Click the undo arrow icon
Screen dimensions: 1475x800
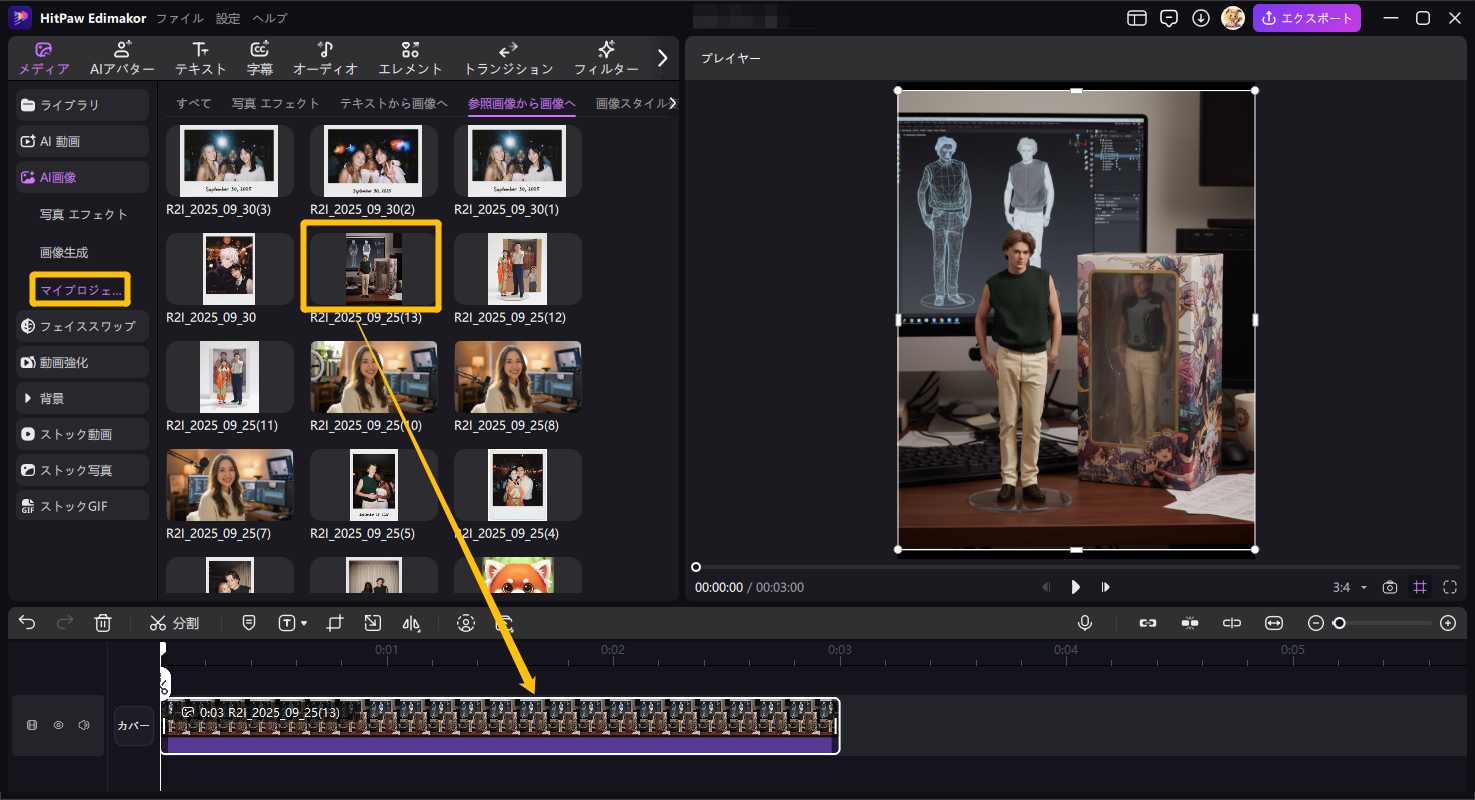coord(27,623)
